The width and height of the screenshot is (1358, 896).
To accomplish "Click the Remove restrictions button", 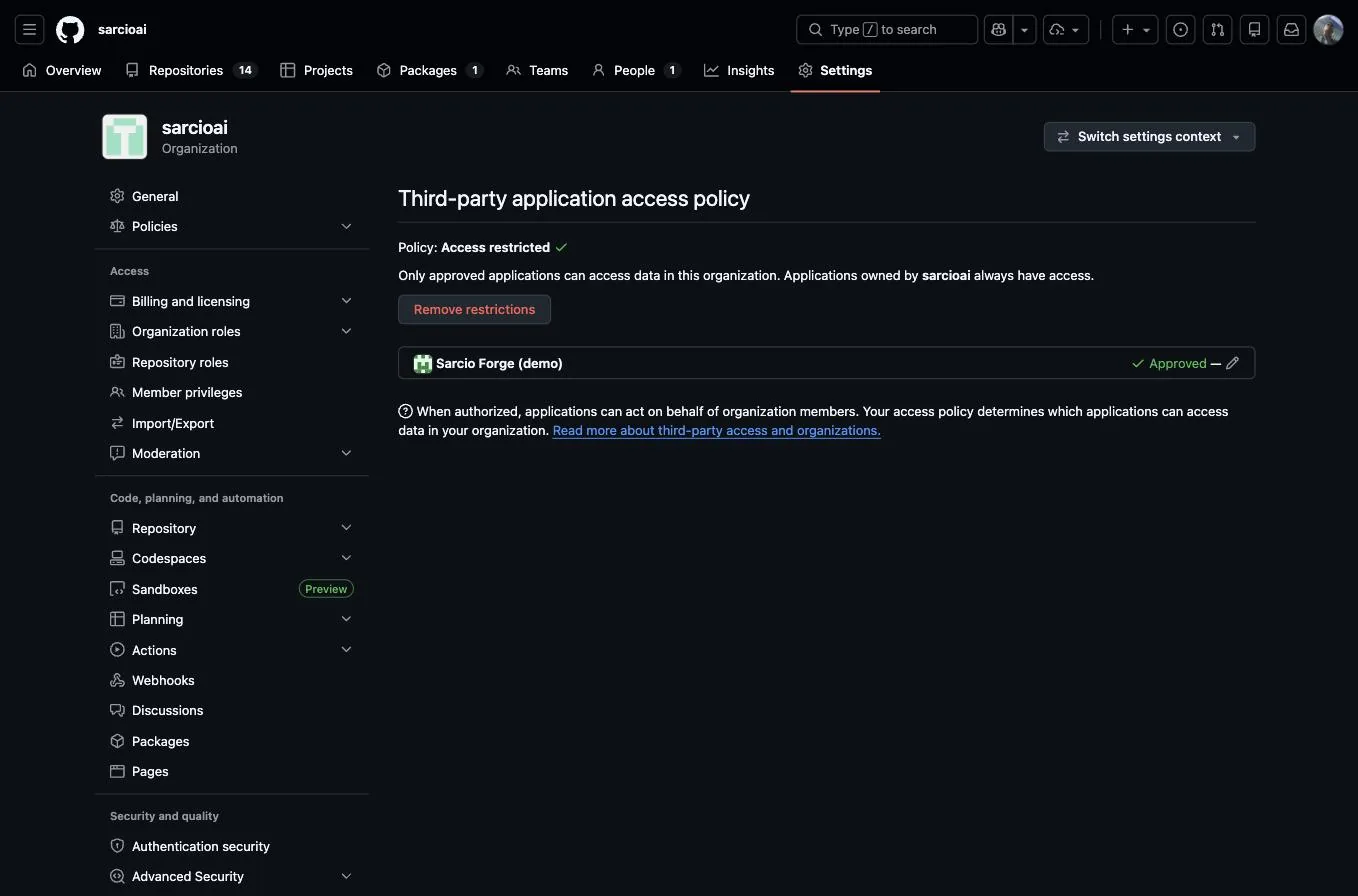I will click(474, 309).
